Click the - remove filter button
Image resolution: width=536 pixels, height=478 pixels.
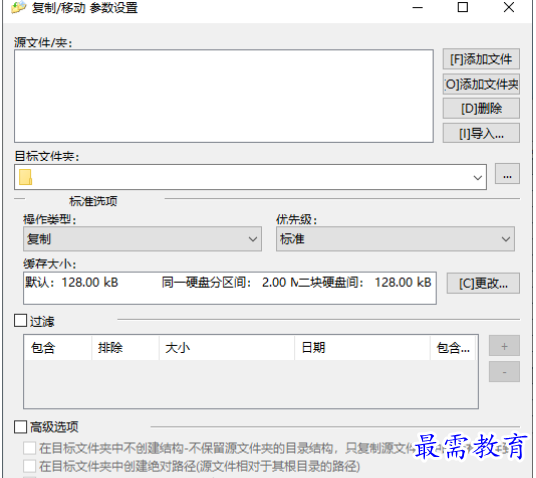pos(504,372)
